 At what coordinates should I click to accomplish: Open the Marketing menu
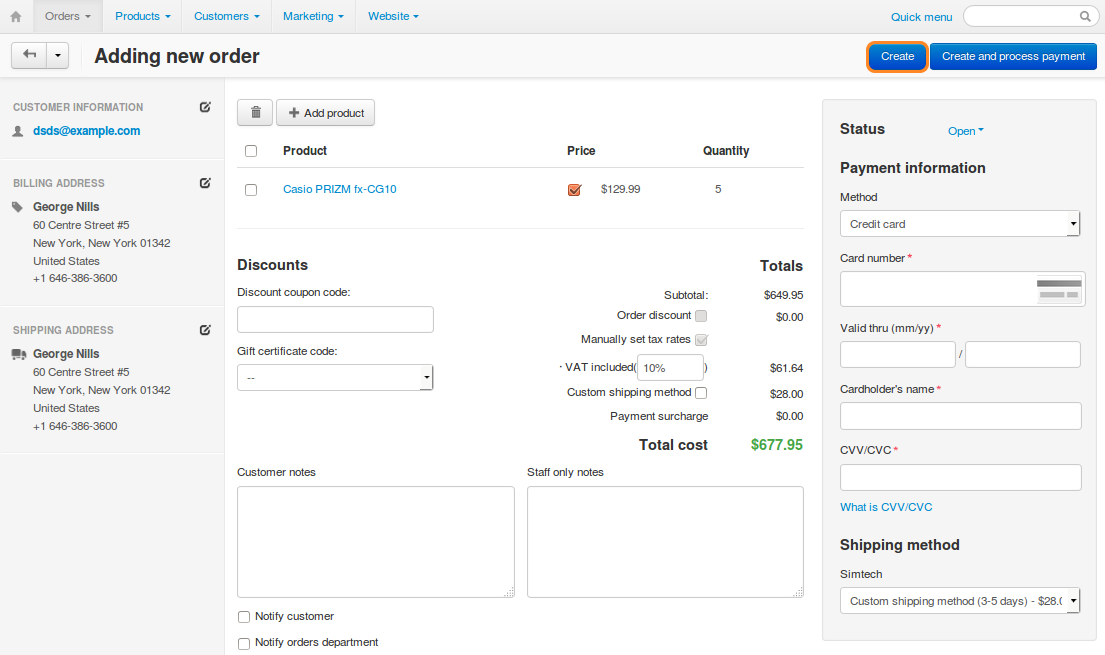[x=313, y=16]
